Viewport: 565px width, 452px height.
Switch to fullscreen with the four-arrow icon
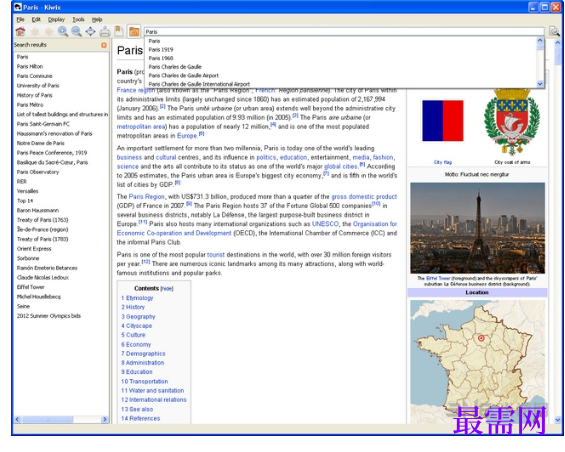coord(90,32)
